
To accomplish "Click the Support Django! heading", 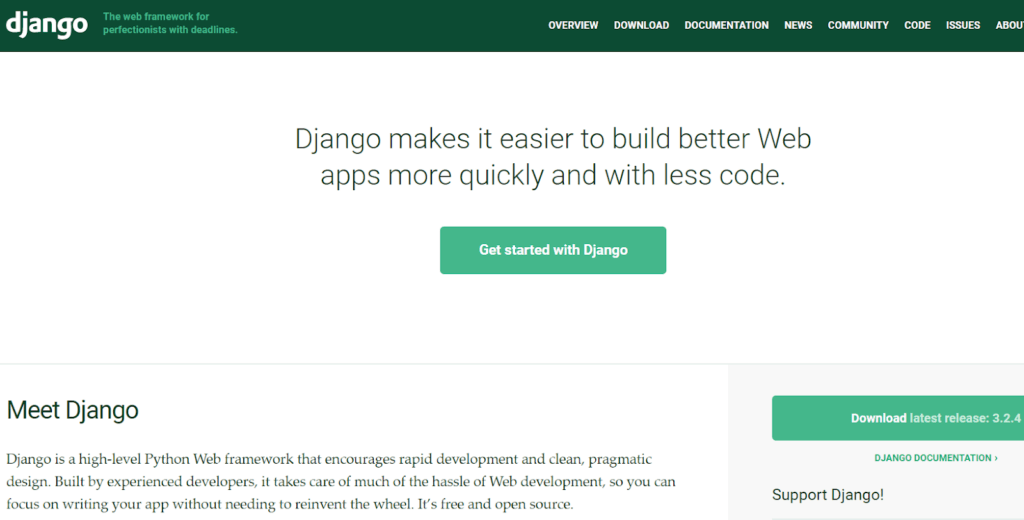I will (x=827, y=495).
